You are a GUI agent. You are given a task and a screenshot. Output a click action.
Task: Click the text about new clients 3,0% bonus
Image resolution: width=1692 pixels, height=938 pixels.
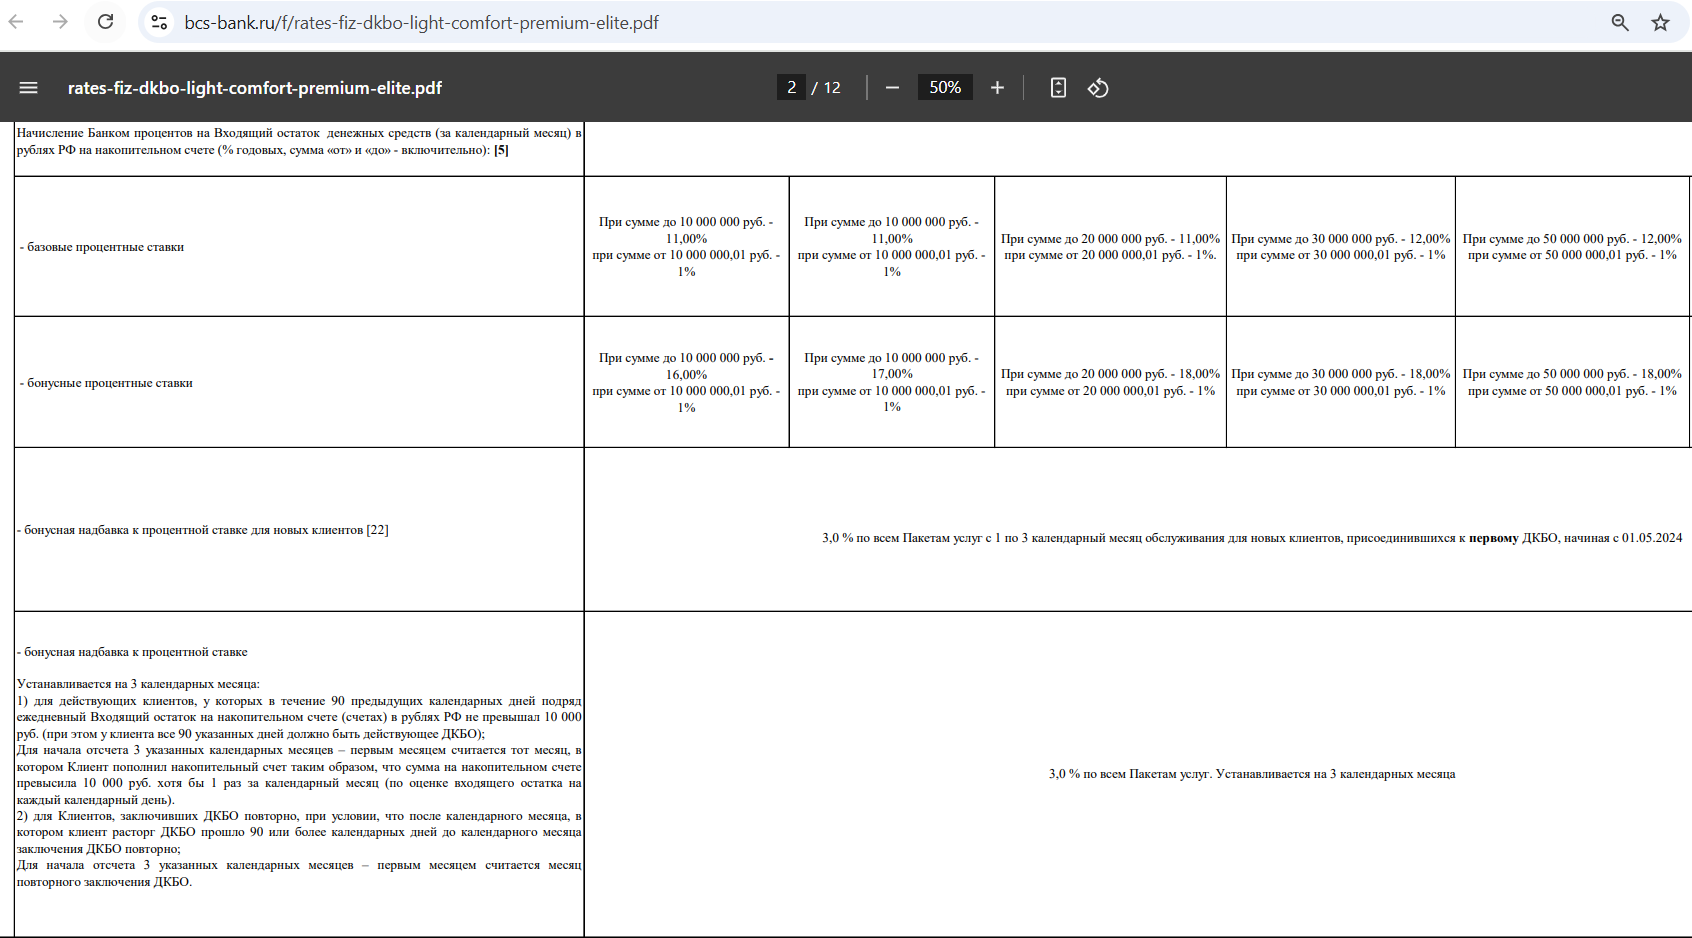click(x=1252, y=538)
